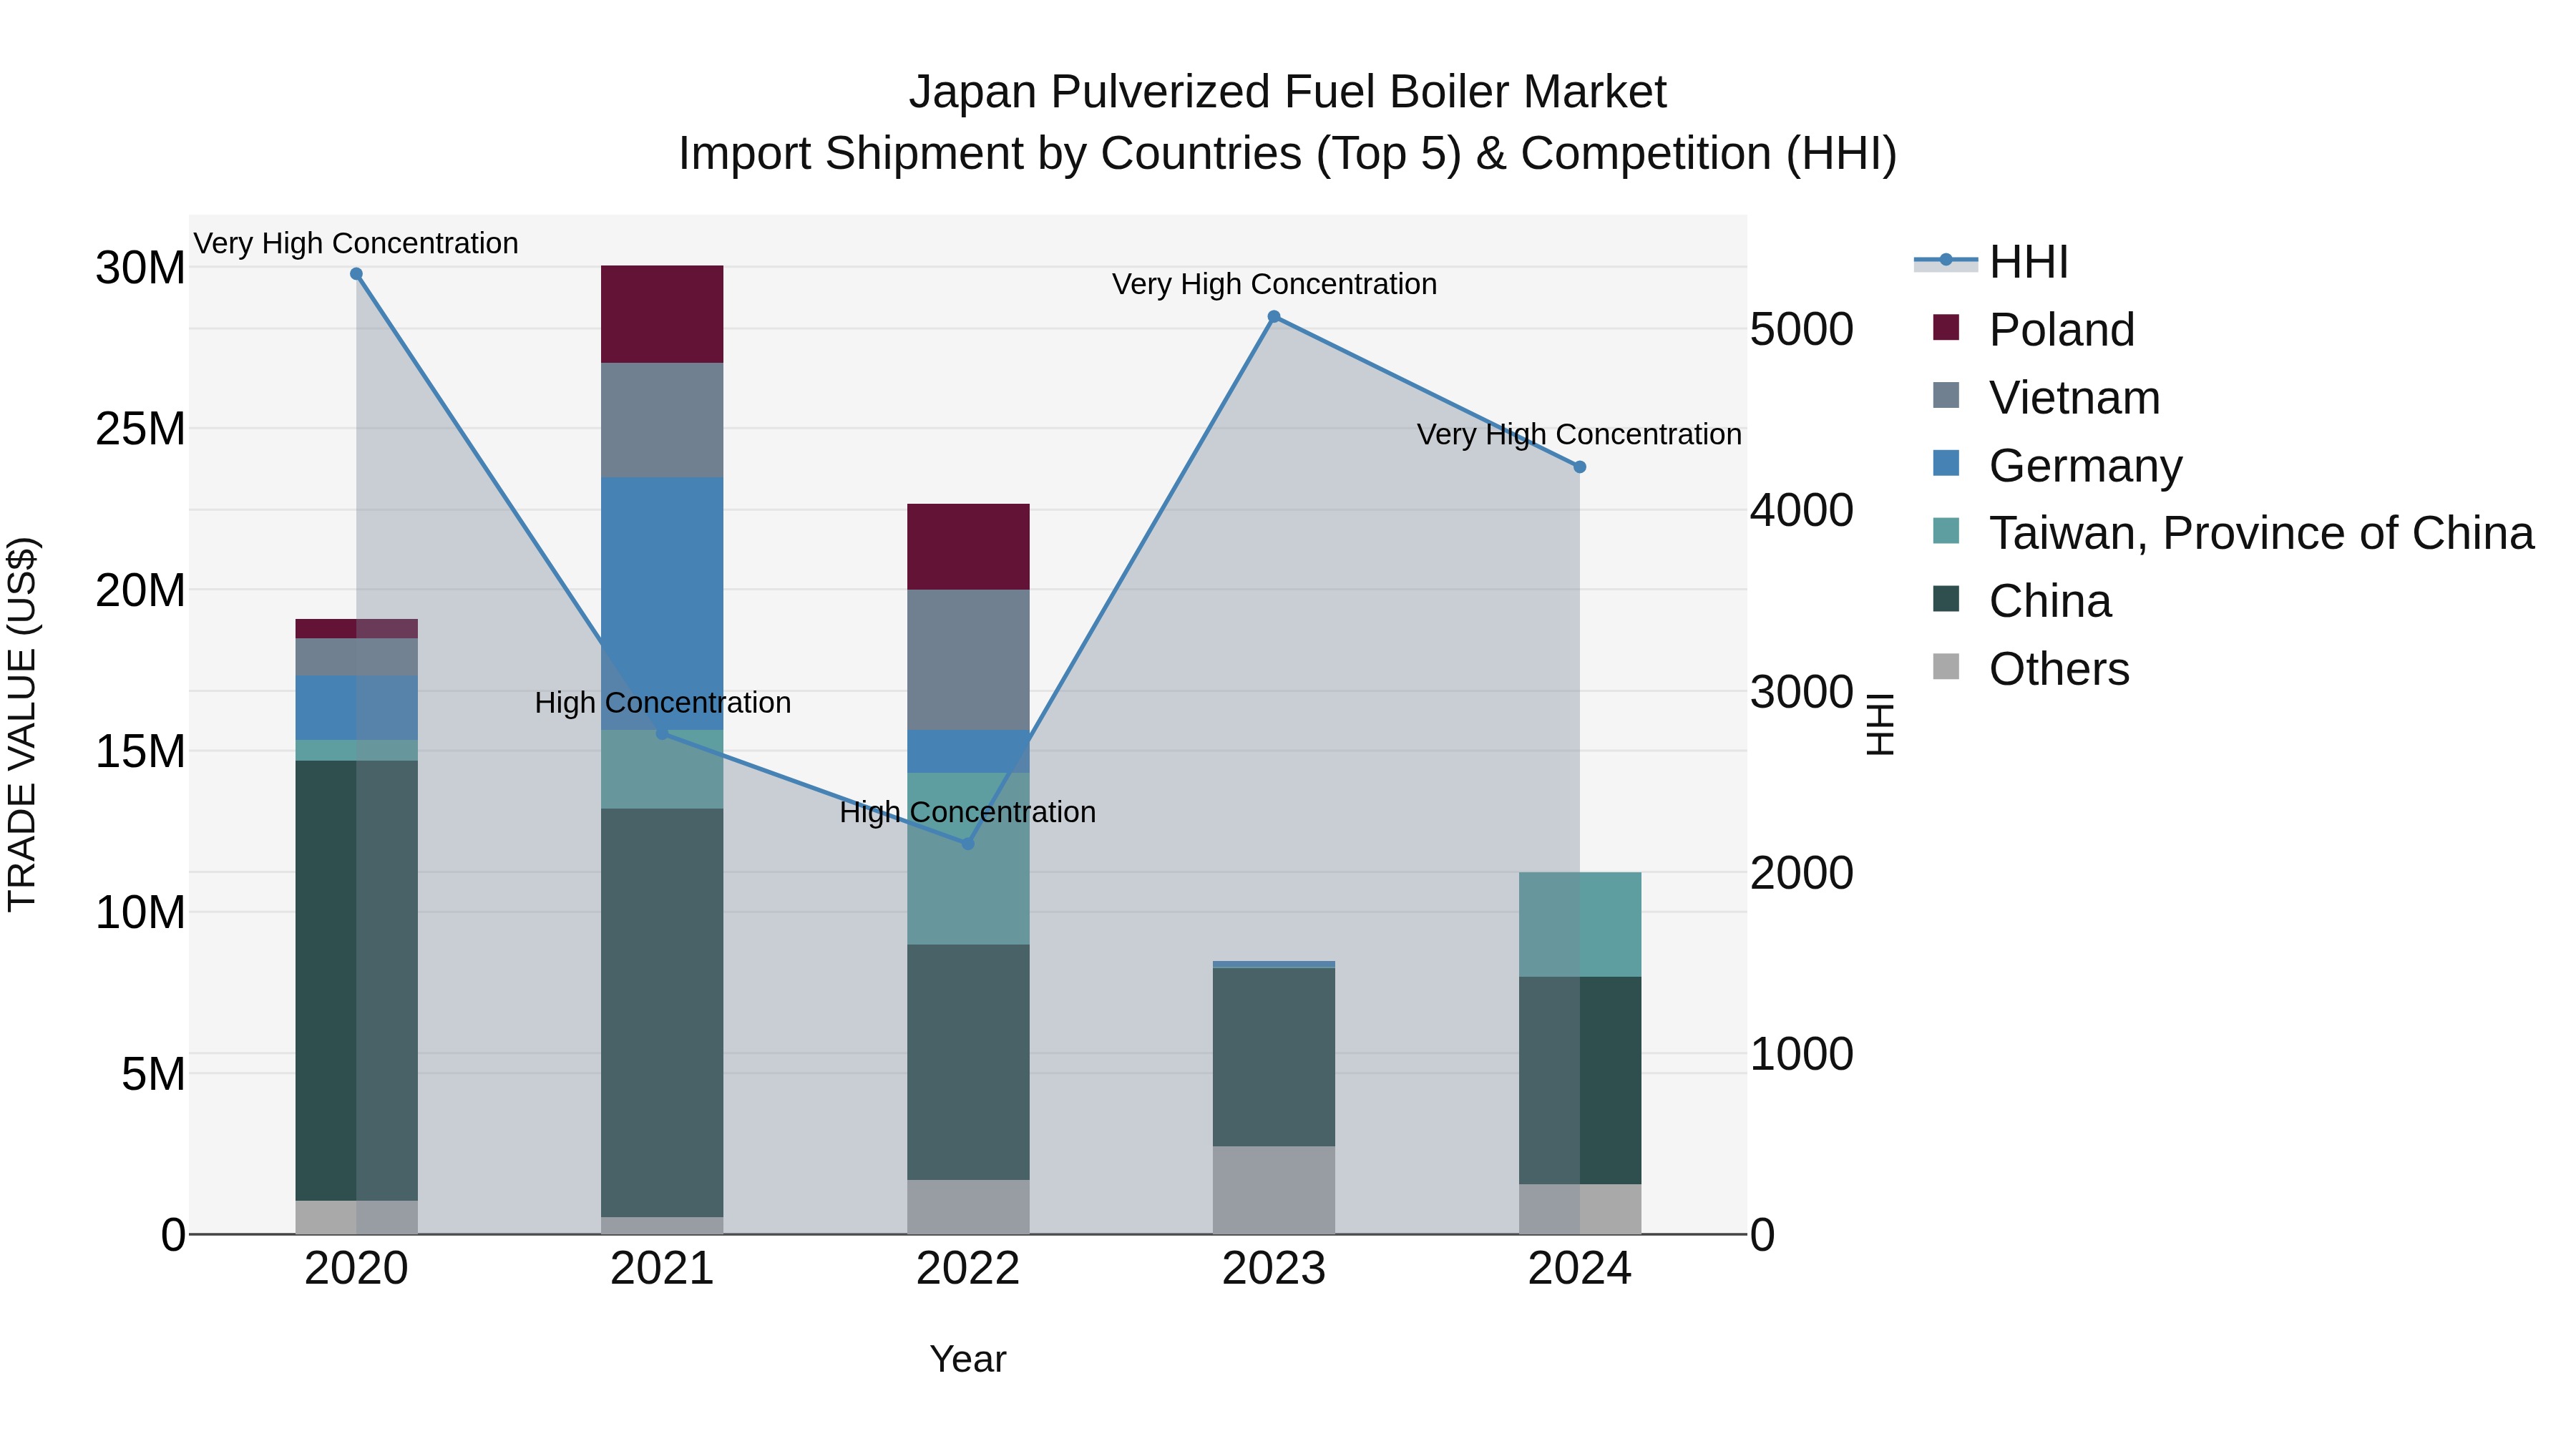Select the China segment of the 2023 bar
The image size is (2576, 1449).
coord(1274,1057)
